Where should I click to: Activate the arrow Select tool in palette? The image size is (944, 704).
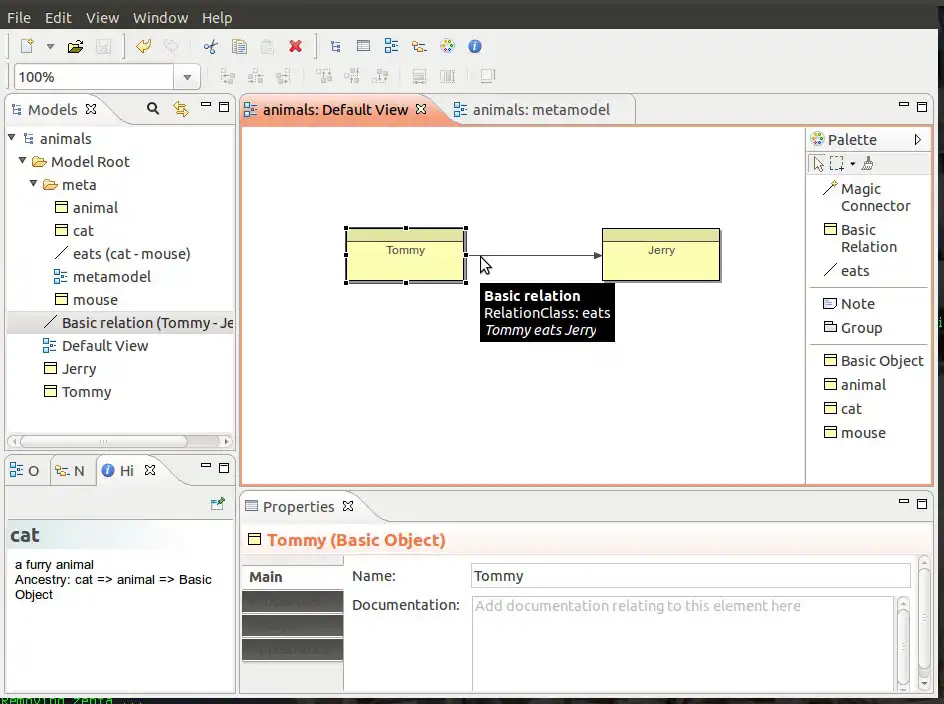pyautogui.click(x=819, y=164)
